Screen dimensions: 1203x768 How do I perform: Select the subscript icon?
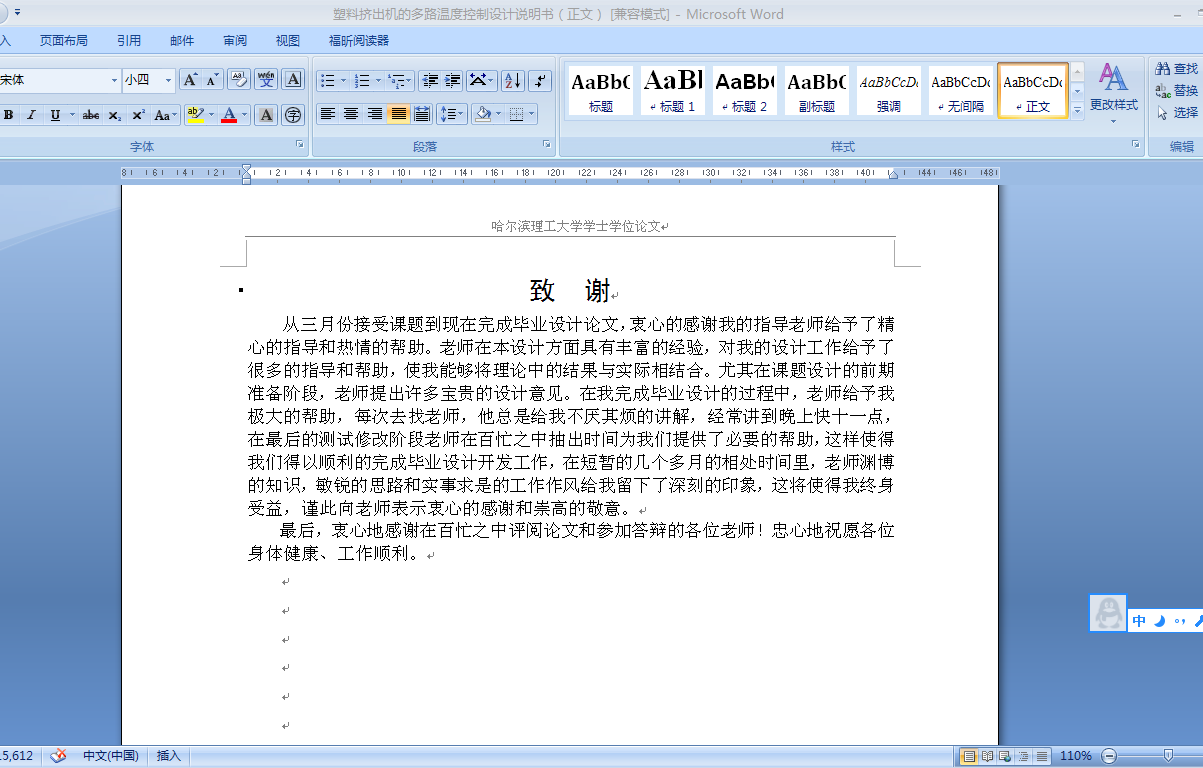[113, 115]
